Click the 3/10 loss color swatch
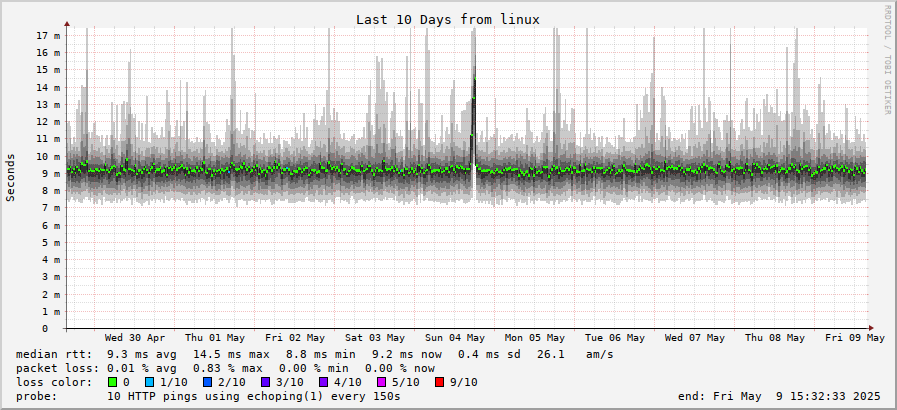The image size is (897, 410). (x=265, y=382)
